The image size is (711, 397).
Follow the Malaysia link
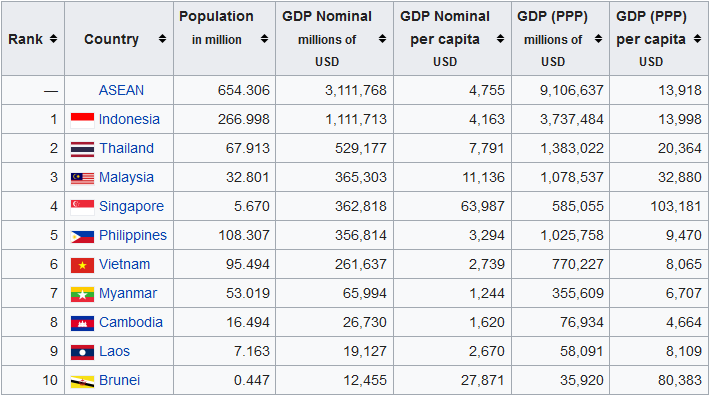tap(127, 177)
